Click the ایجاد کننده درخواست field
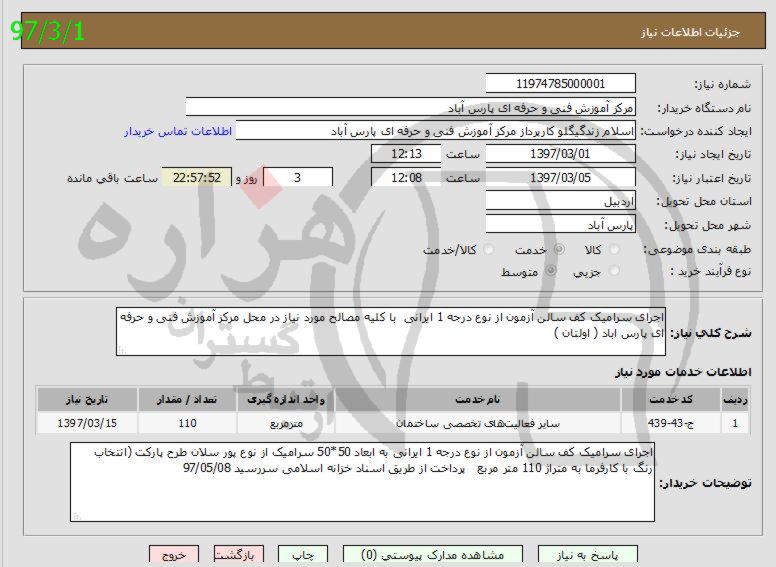The height and width of the screenshot is (567, 776). (436, 131)
